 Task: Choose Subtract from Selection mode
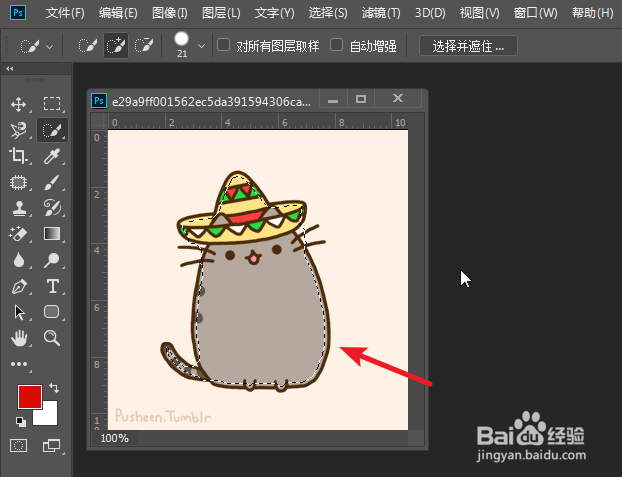tap(144, 46)
